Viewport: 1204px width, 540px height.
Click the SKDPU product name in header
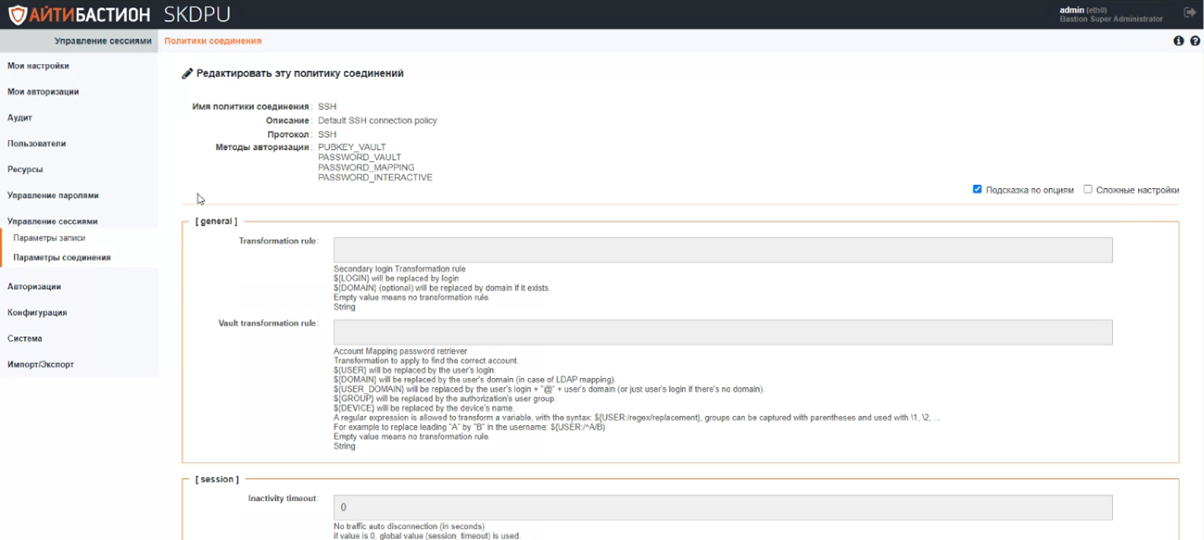coord(196,15)
